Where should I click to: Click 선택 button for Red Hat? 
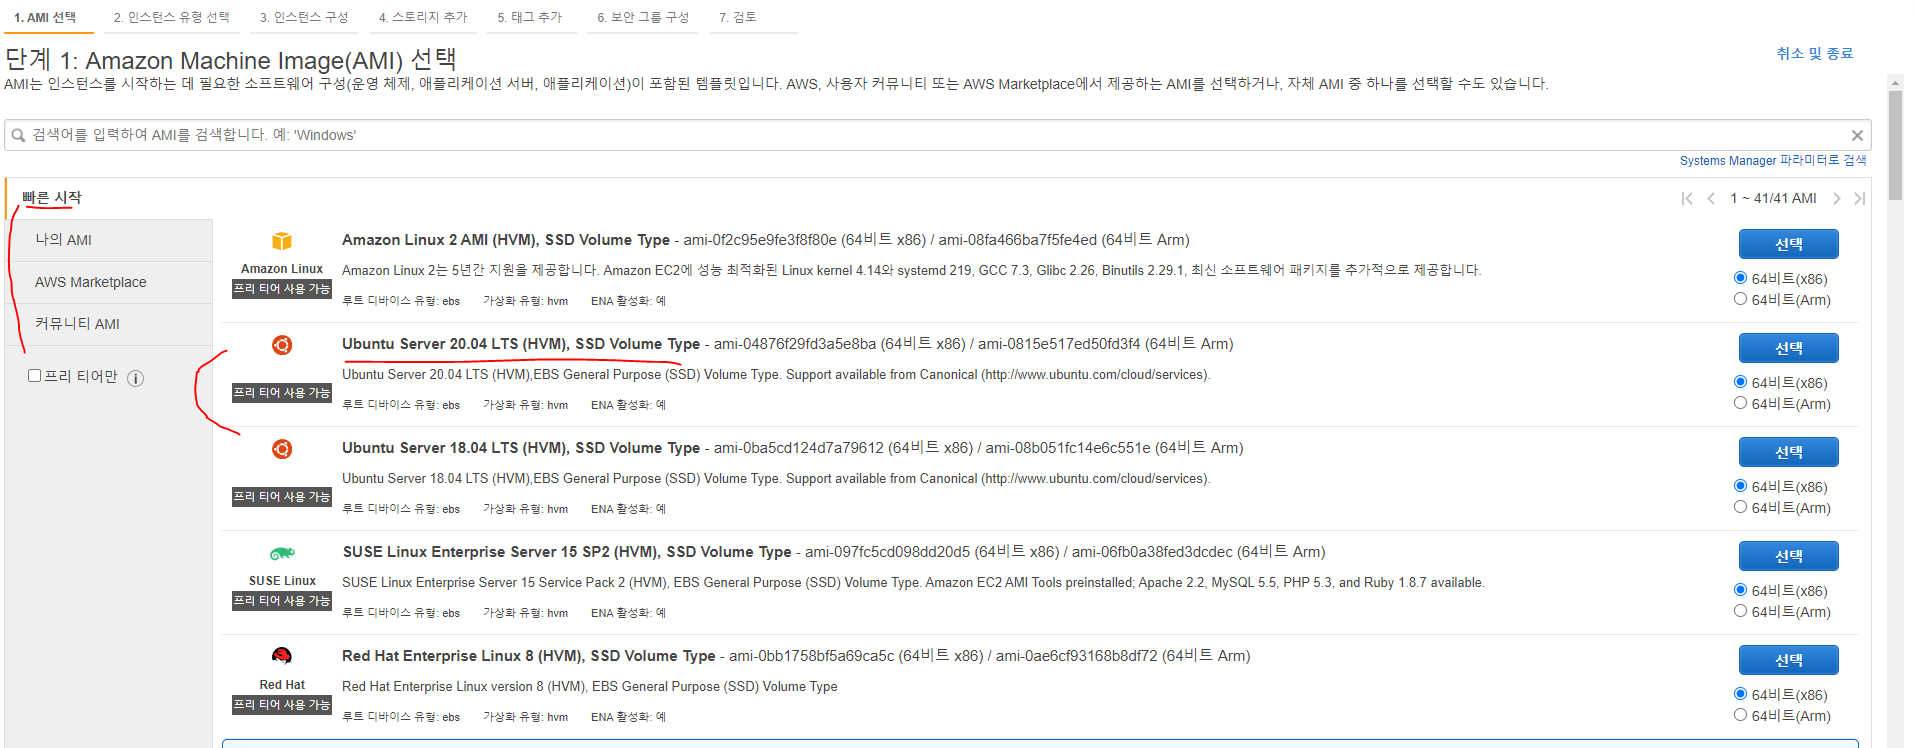click(x=1788, y=660)
